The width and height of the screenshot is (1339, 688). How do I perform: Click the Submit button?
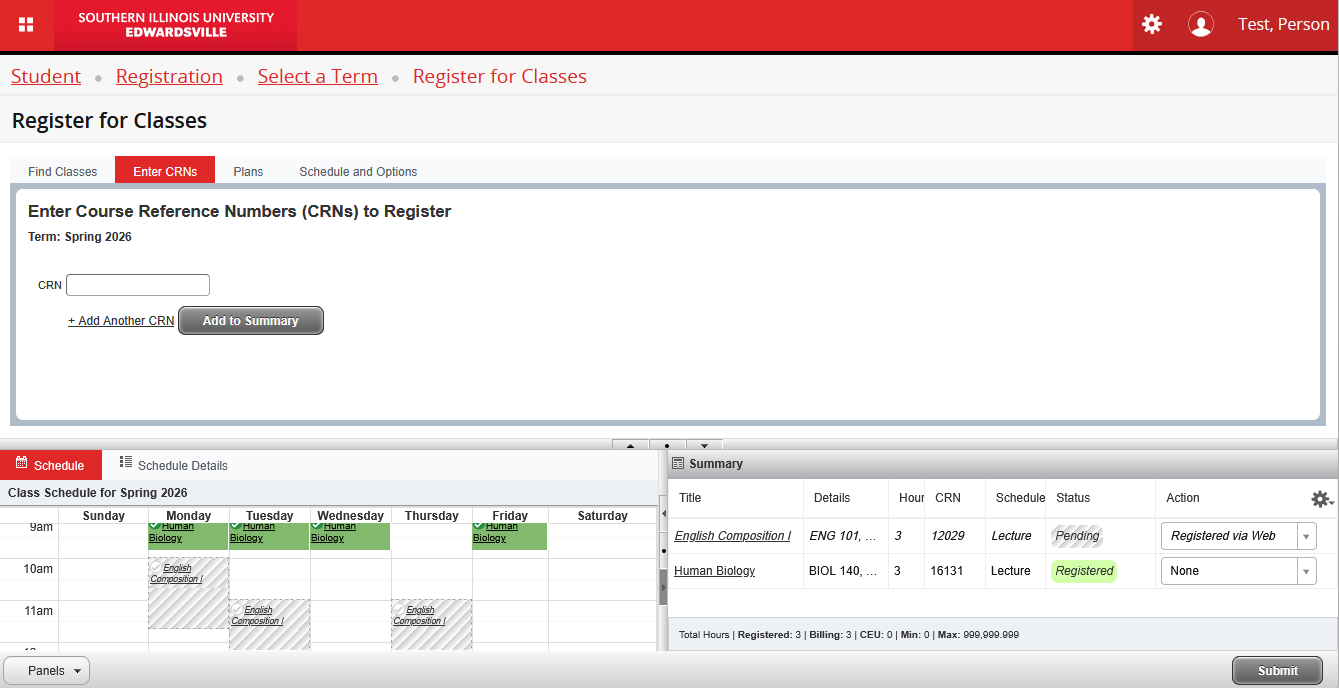tap(1277, 671)
